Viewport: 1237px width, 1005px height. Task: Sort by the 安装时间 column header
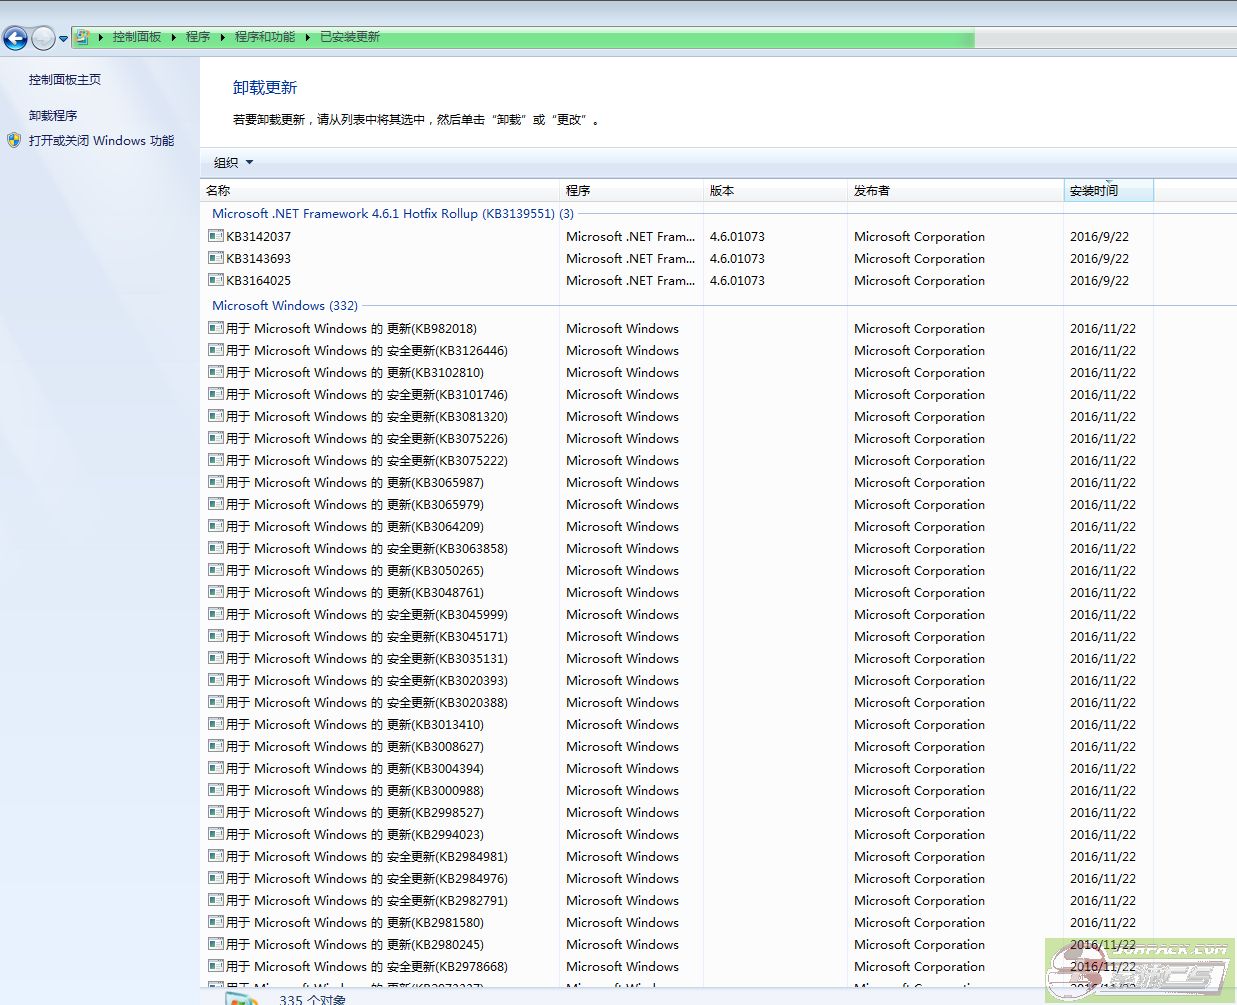click(x=1094, y=191)
